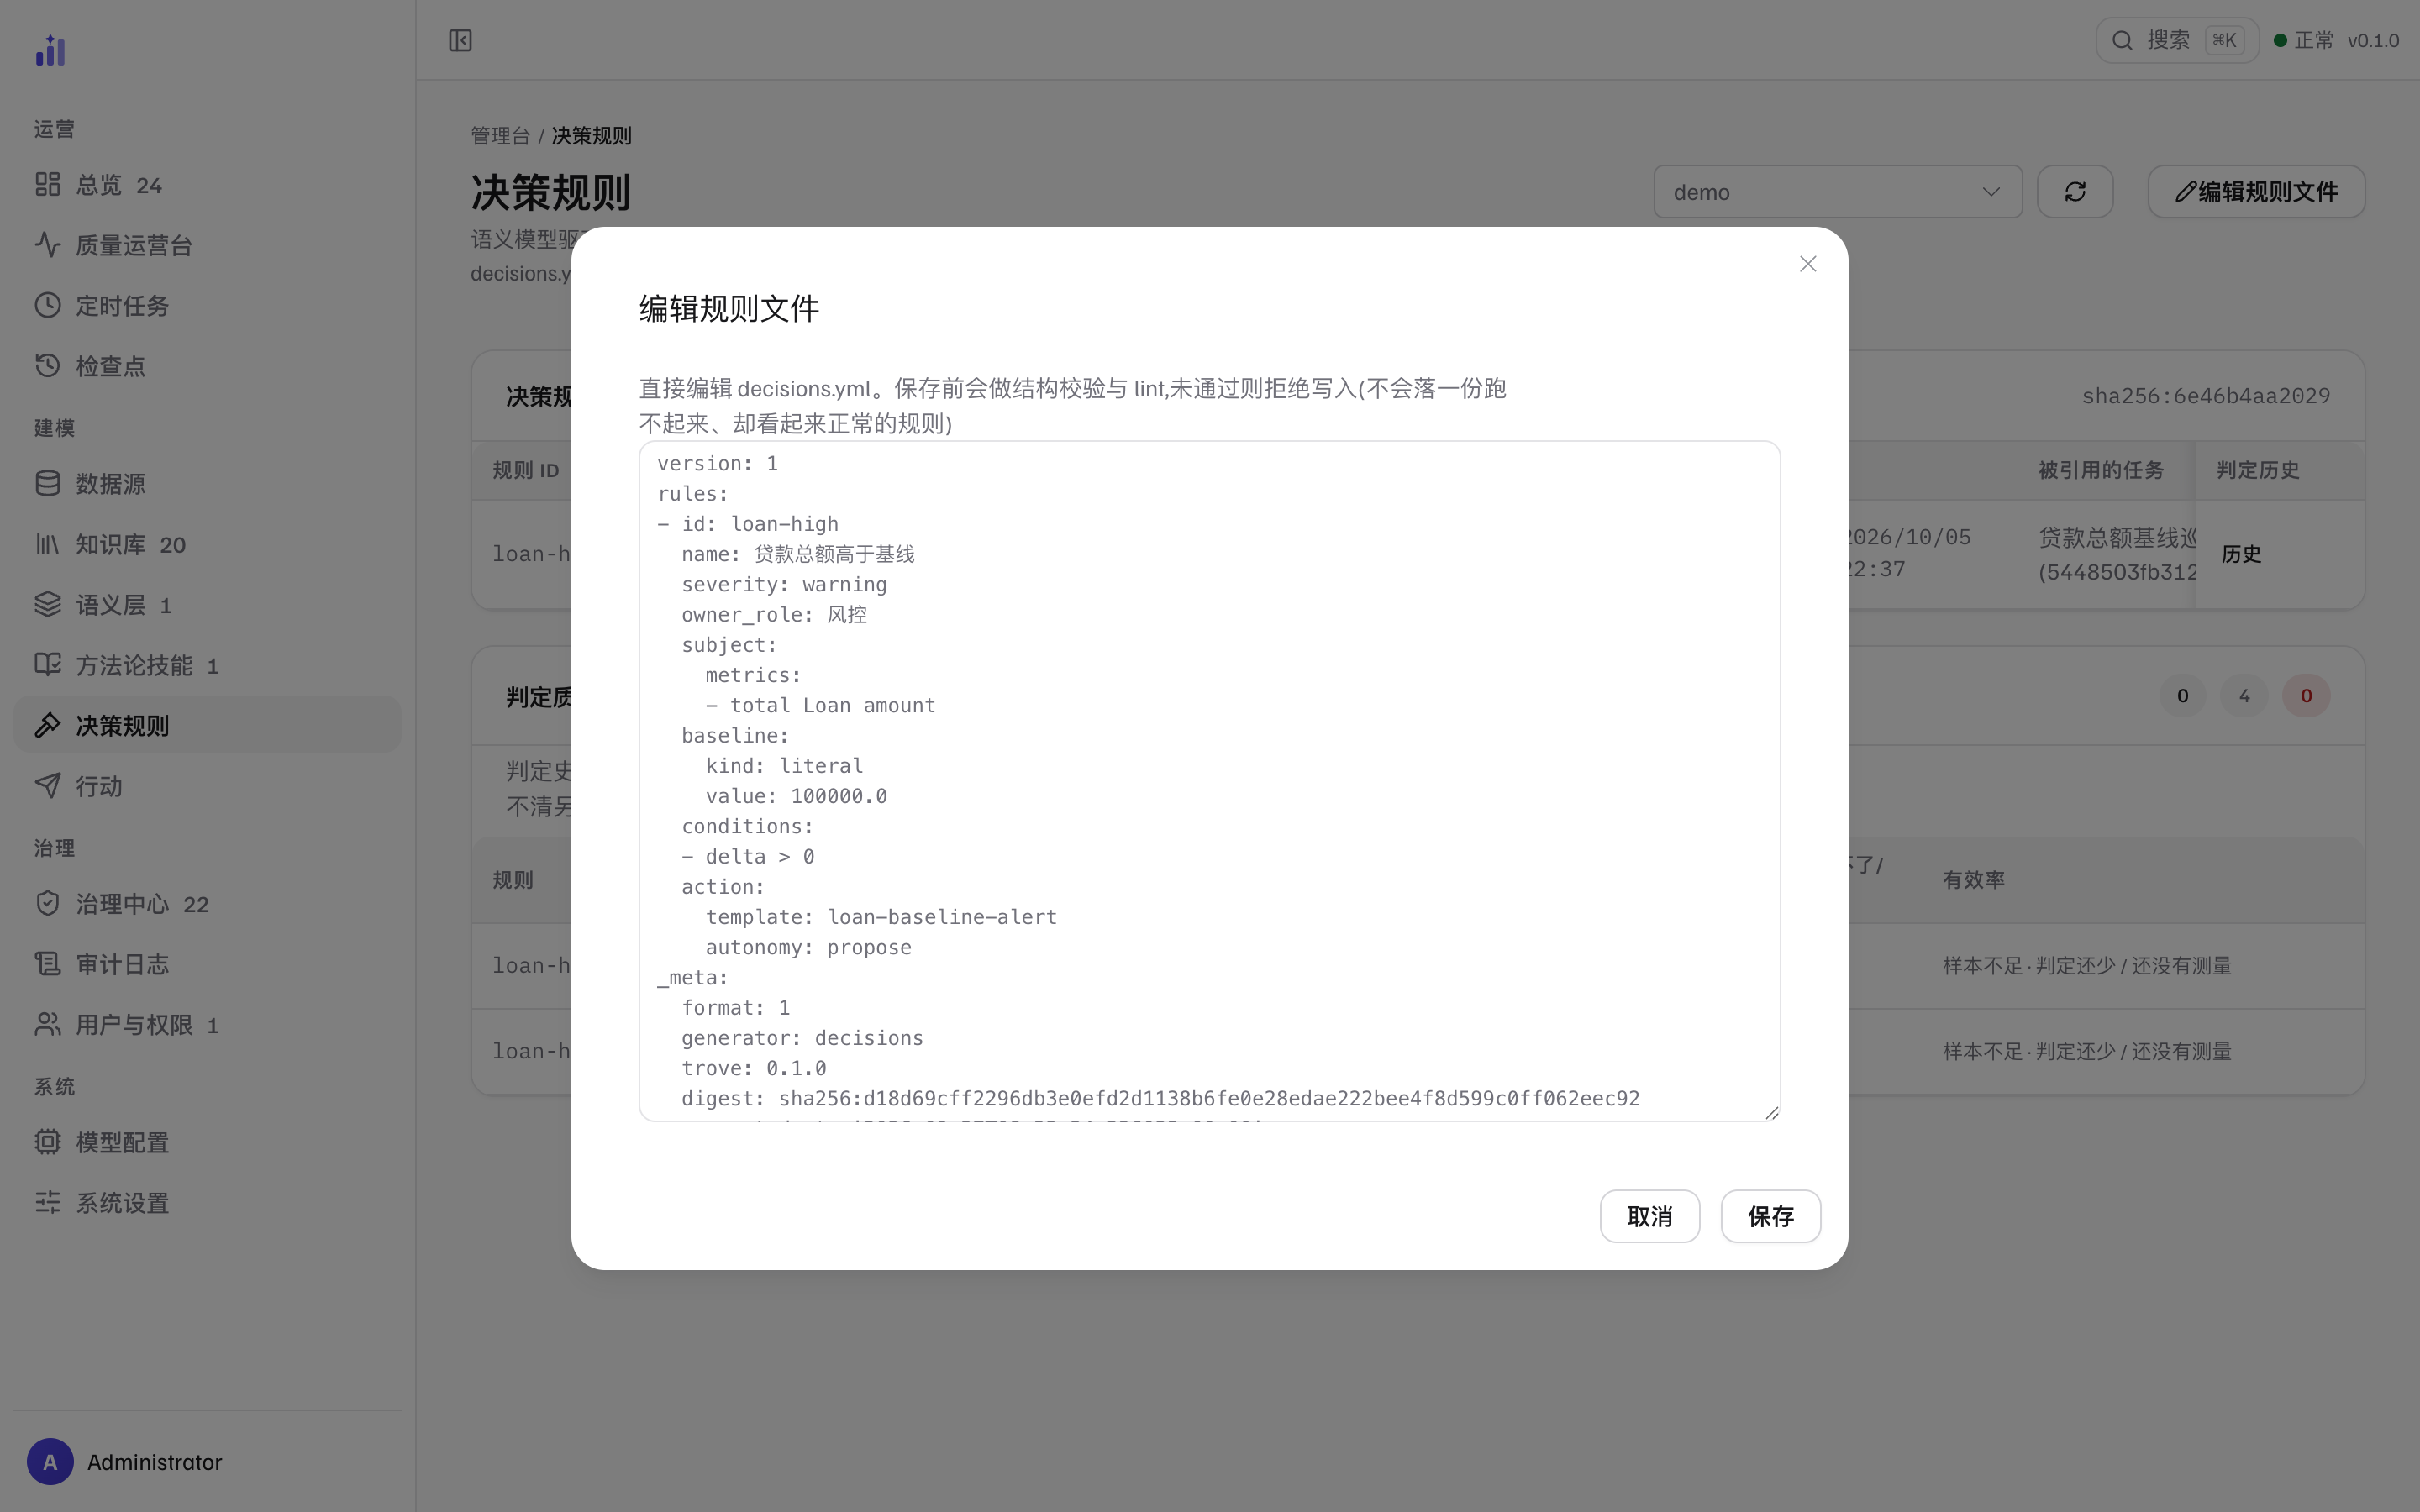Click the search magnifier icon
This screenshot has width=2420, height=1512.
pyautogui.click(x=2121, y=40)
